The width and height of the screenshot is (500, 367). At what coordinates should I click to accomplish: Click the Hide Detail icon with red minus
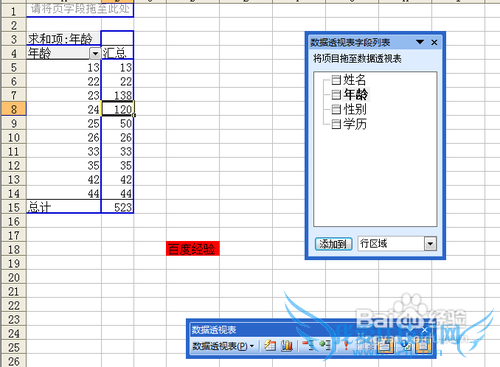pos(307,346)
